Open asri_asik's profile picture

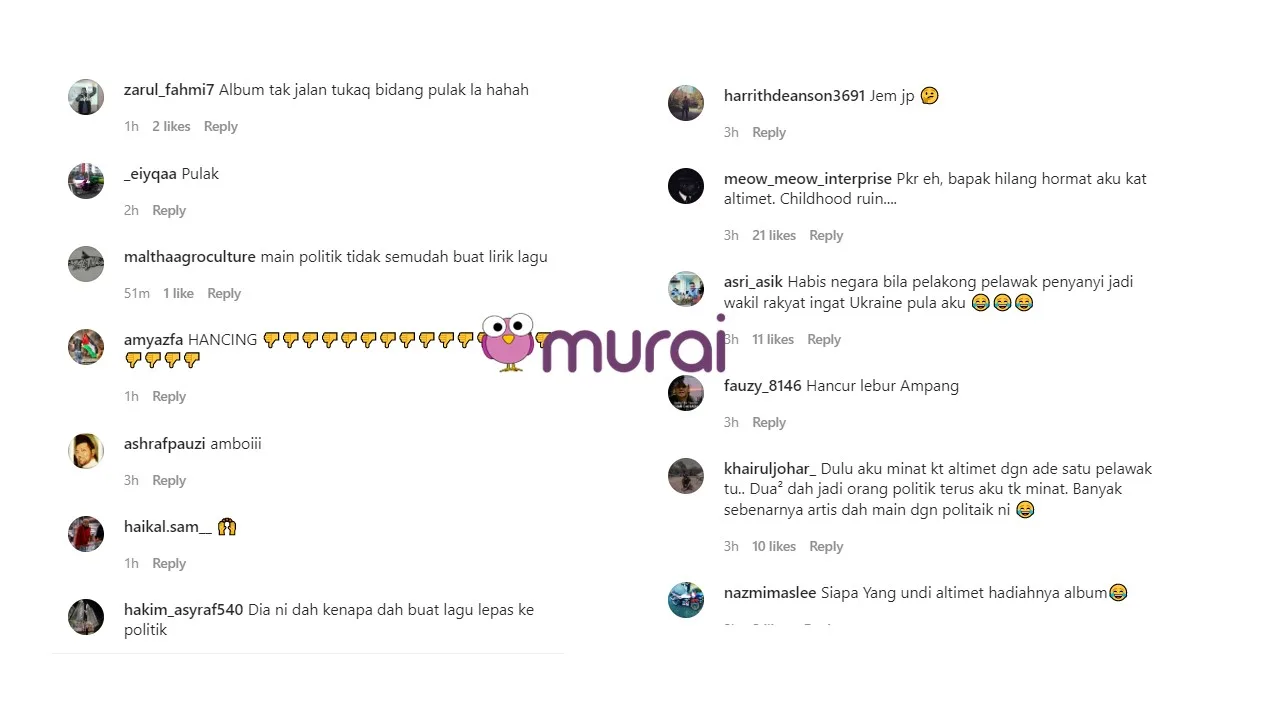click(686, 289)
